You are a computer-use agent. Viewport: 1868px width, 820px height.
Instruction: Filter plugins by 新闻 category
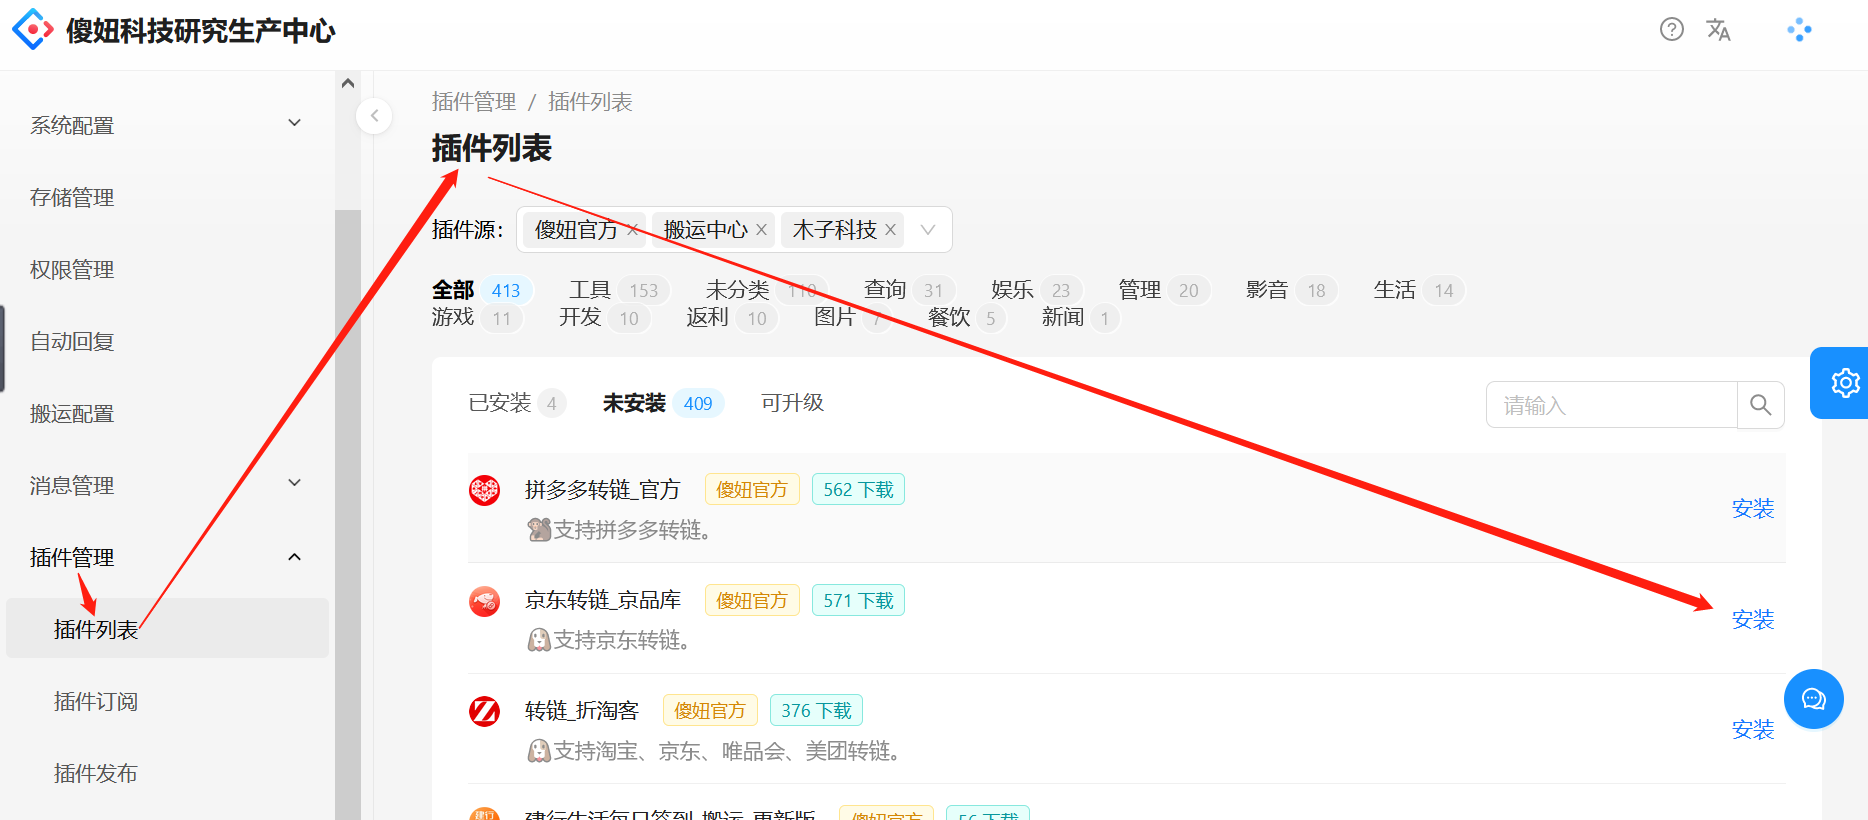[1080, 318]
